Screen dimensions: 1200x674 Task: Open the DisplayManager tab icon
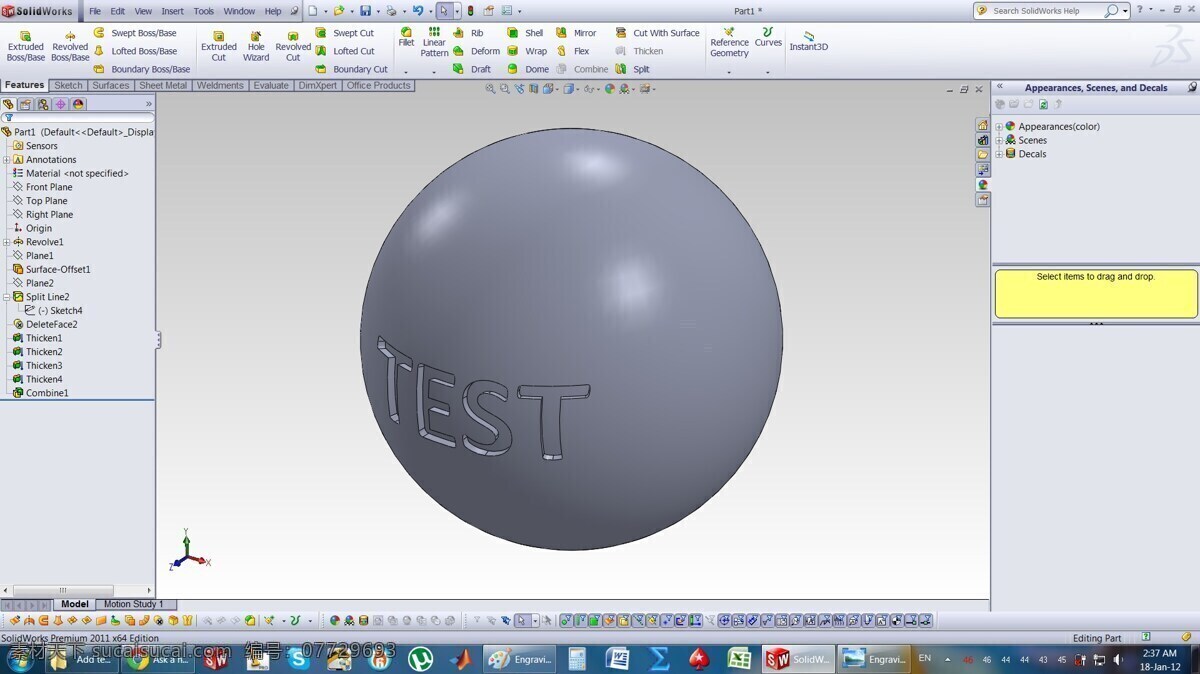point(79,104)
